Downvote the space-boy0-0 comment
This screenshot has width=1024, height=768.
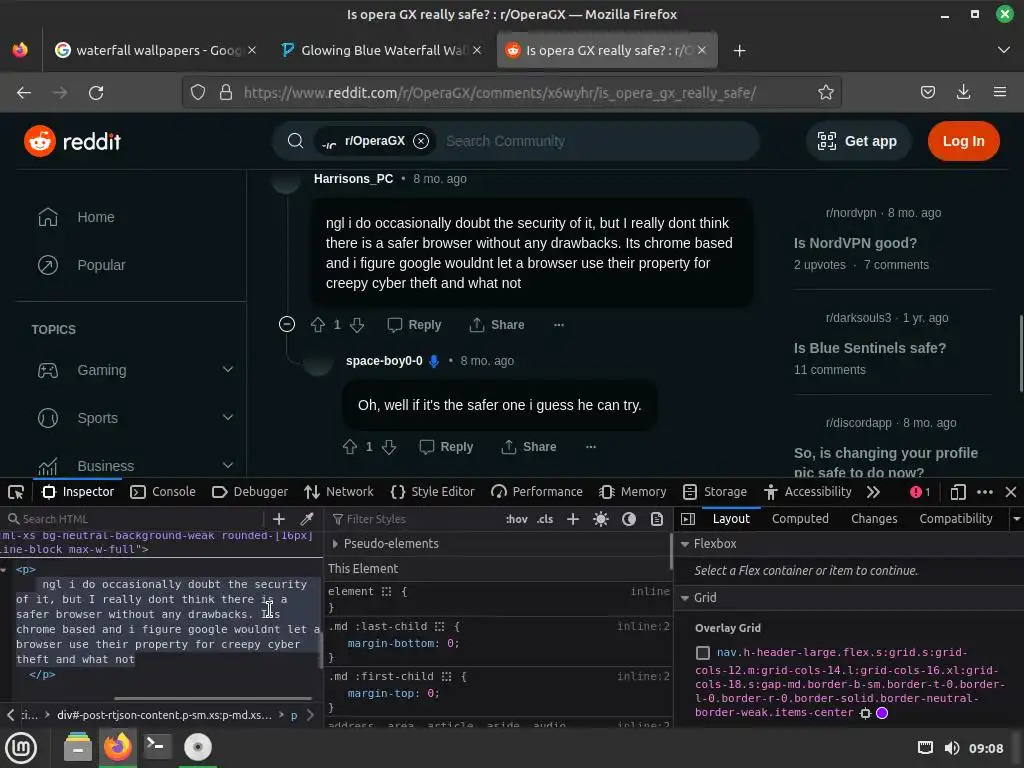tap(389, 447)
